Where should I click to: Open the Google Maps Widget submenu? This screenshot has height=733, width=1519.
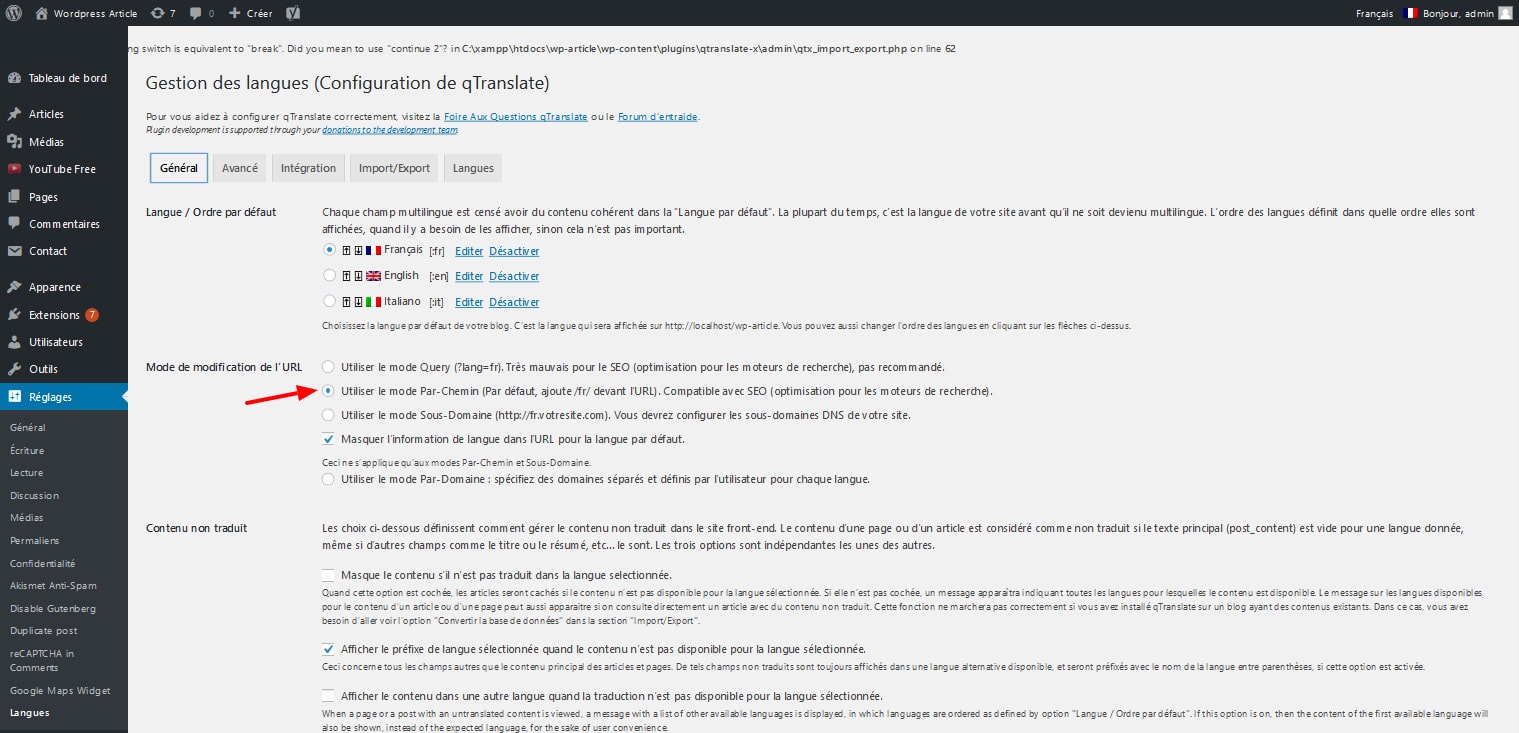click(x=60, y=691)
